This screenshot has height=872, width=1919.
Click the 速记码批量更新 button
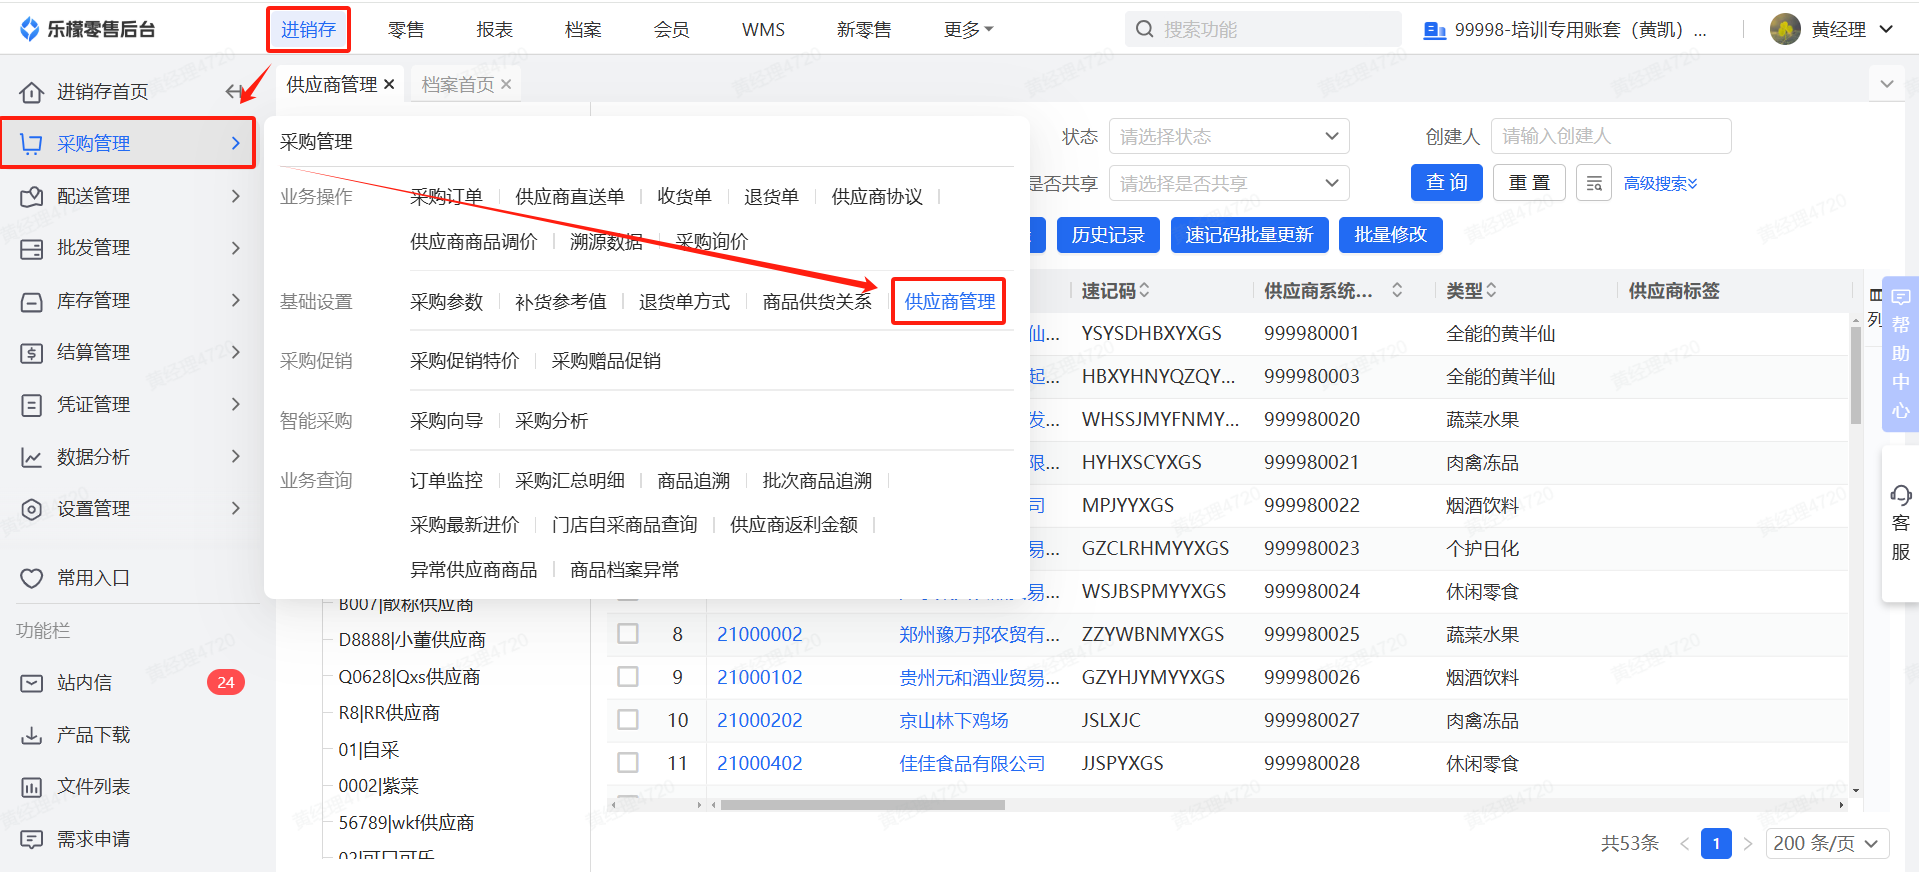1250,235
